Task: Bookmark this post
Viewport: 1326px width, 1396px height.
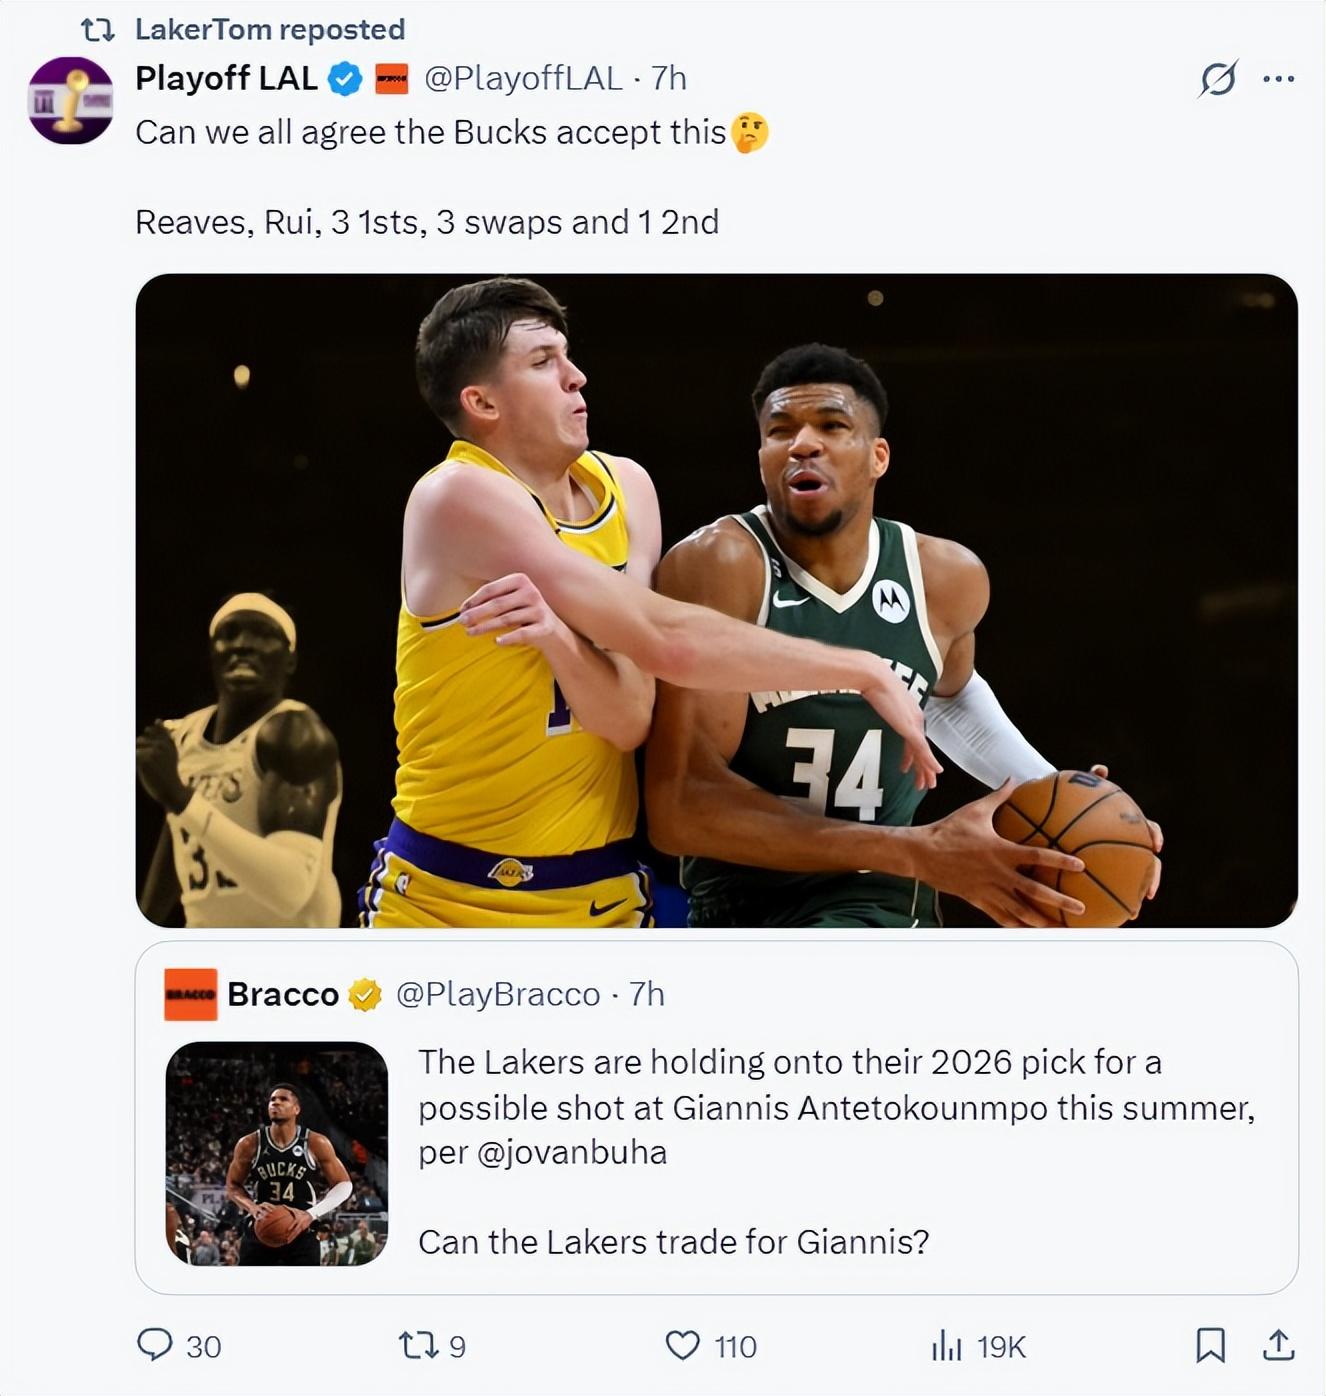Action: [x=1210, y=1345]
